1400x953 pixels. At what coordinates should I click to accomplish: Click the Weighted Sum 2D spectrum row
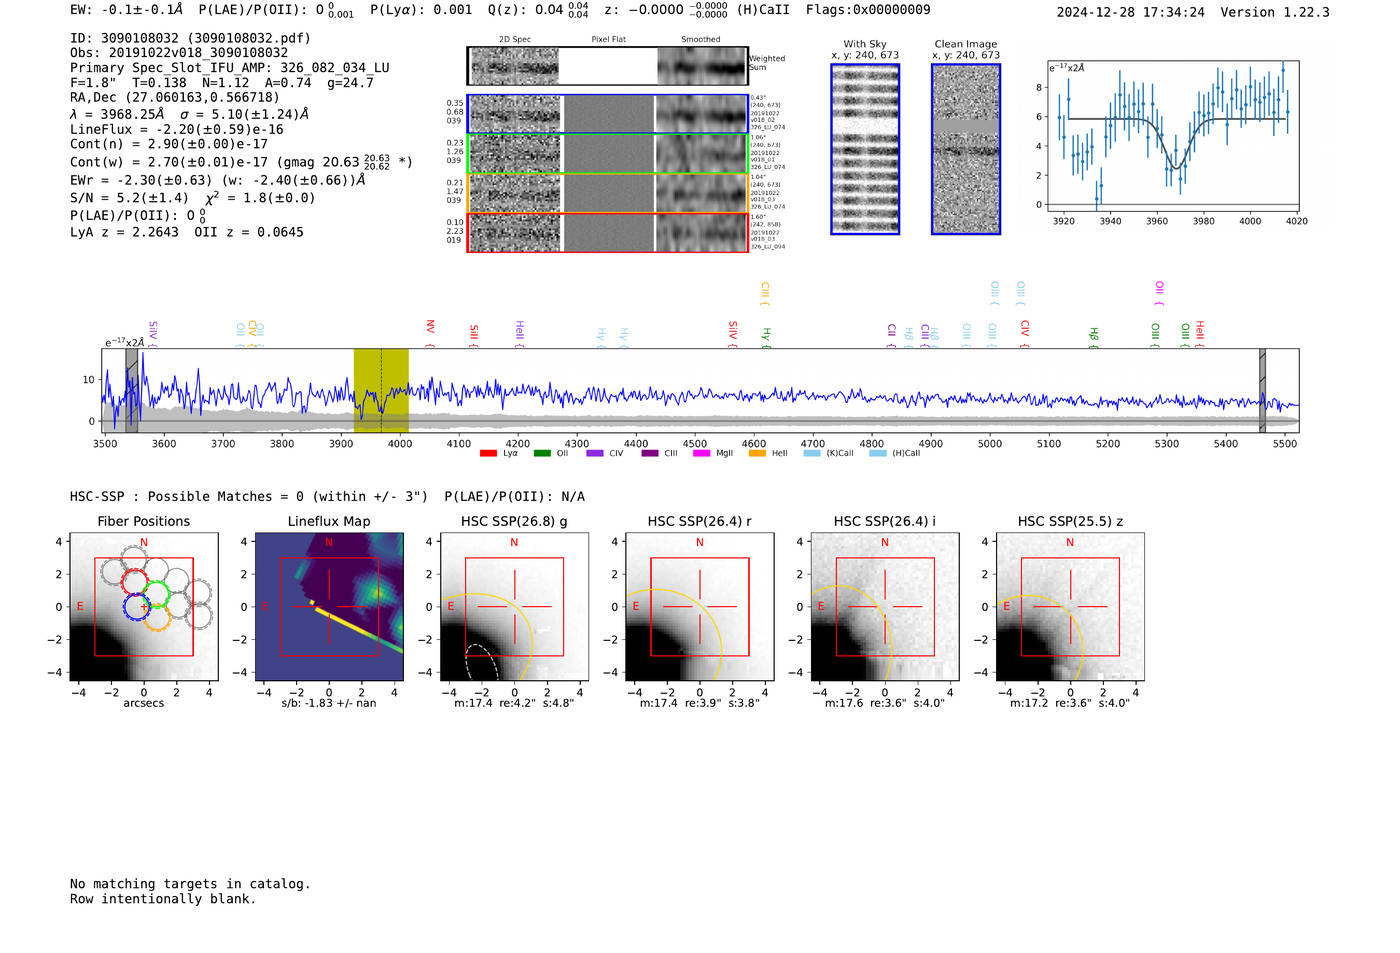tap(607, 66)
